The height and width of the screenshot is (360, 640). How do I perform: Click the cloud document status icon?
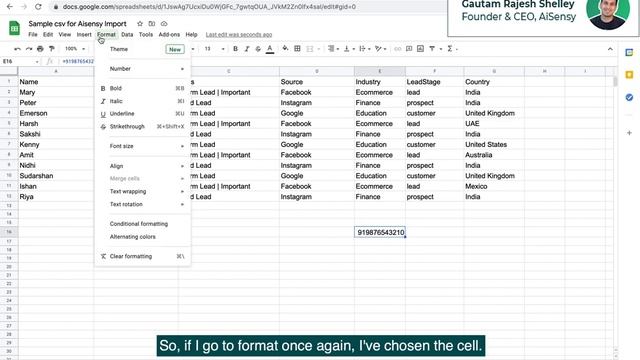(164, 24)
